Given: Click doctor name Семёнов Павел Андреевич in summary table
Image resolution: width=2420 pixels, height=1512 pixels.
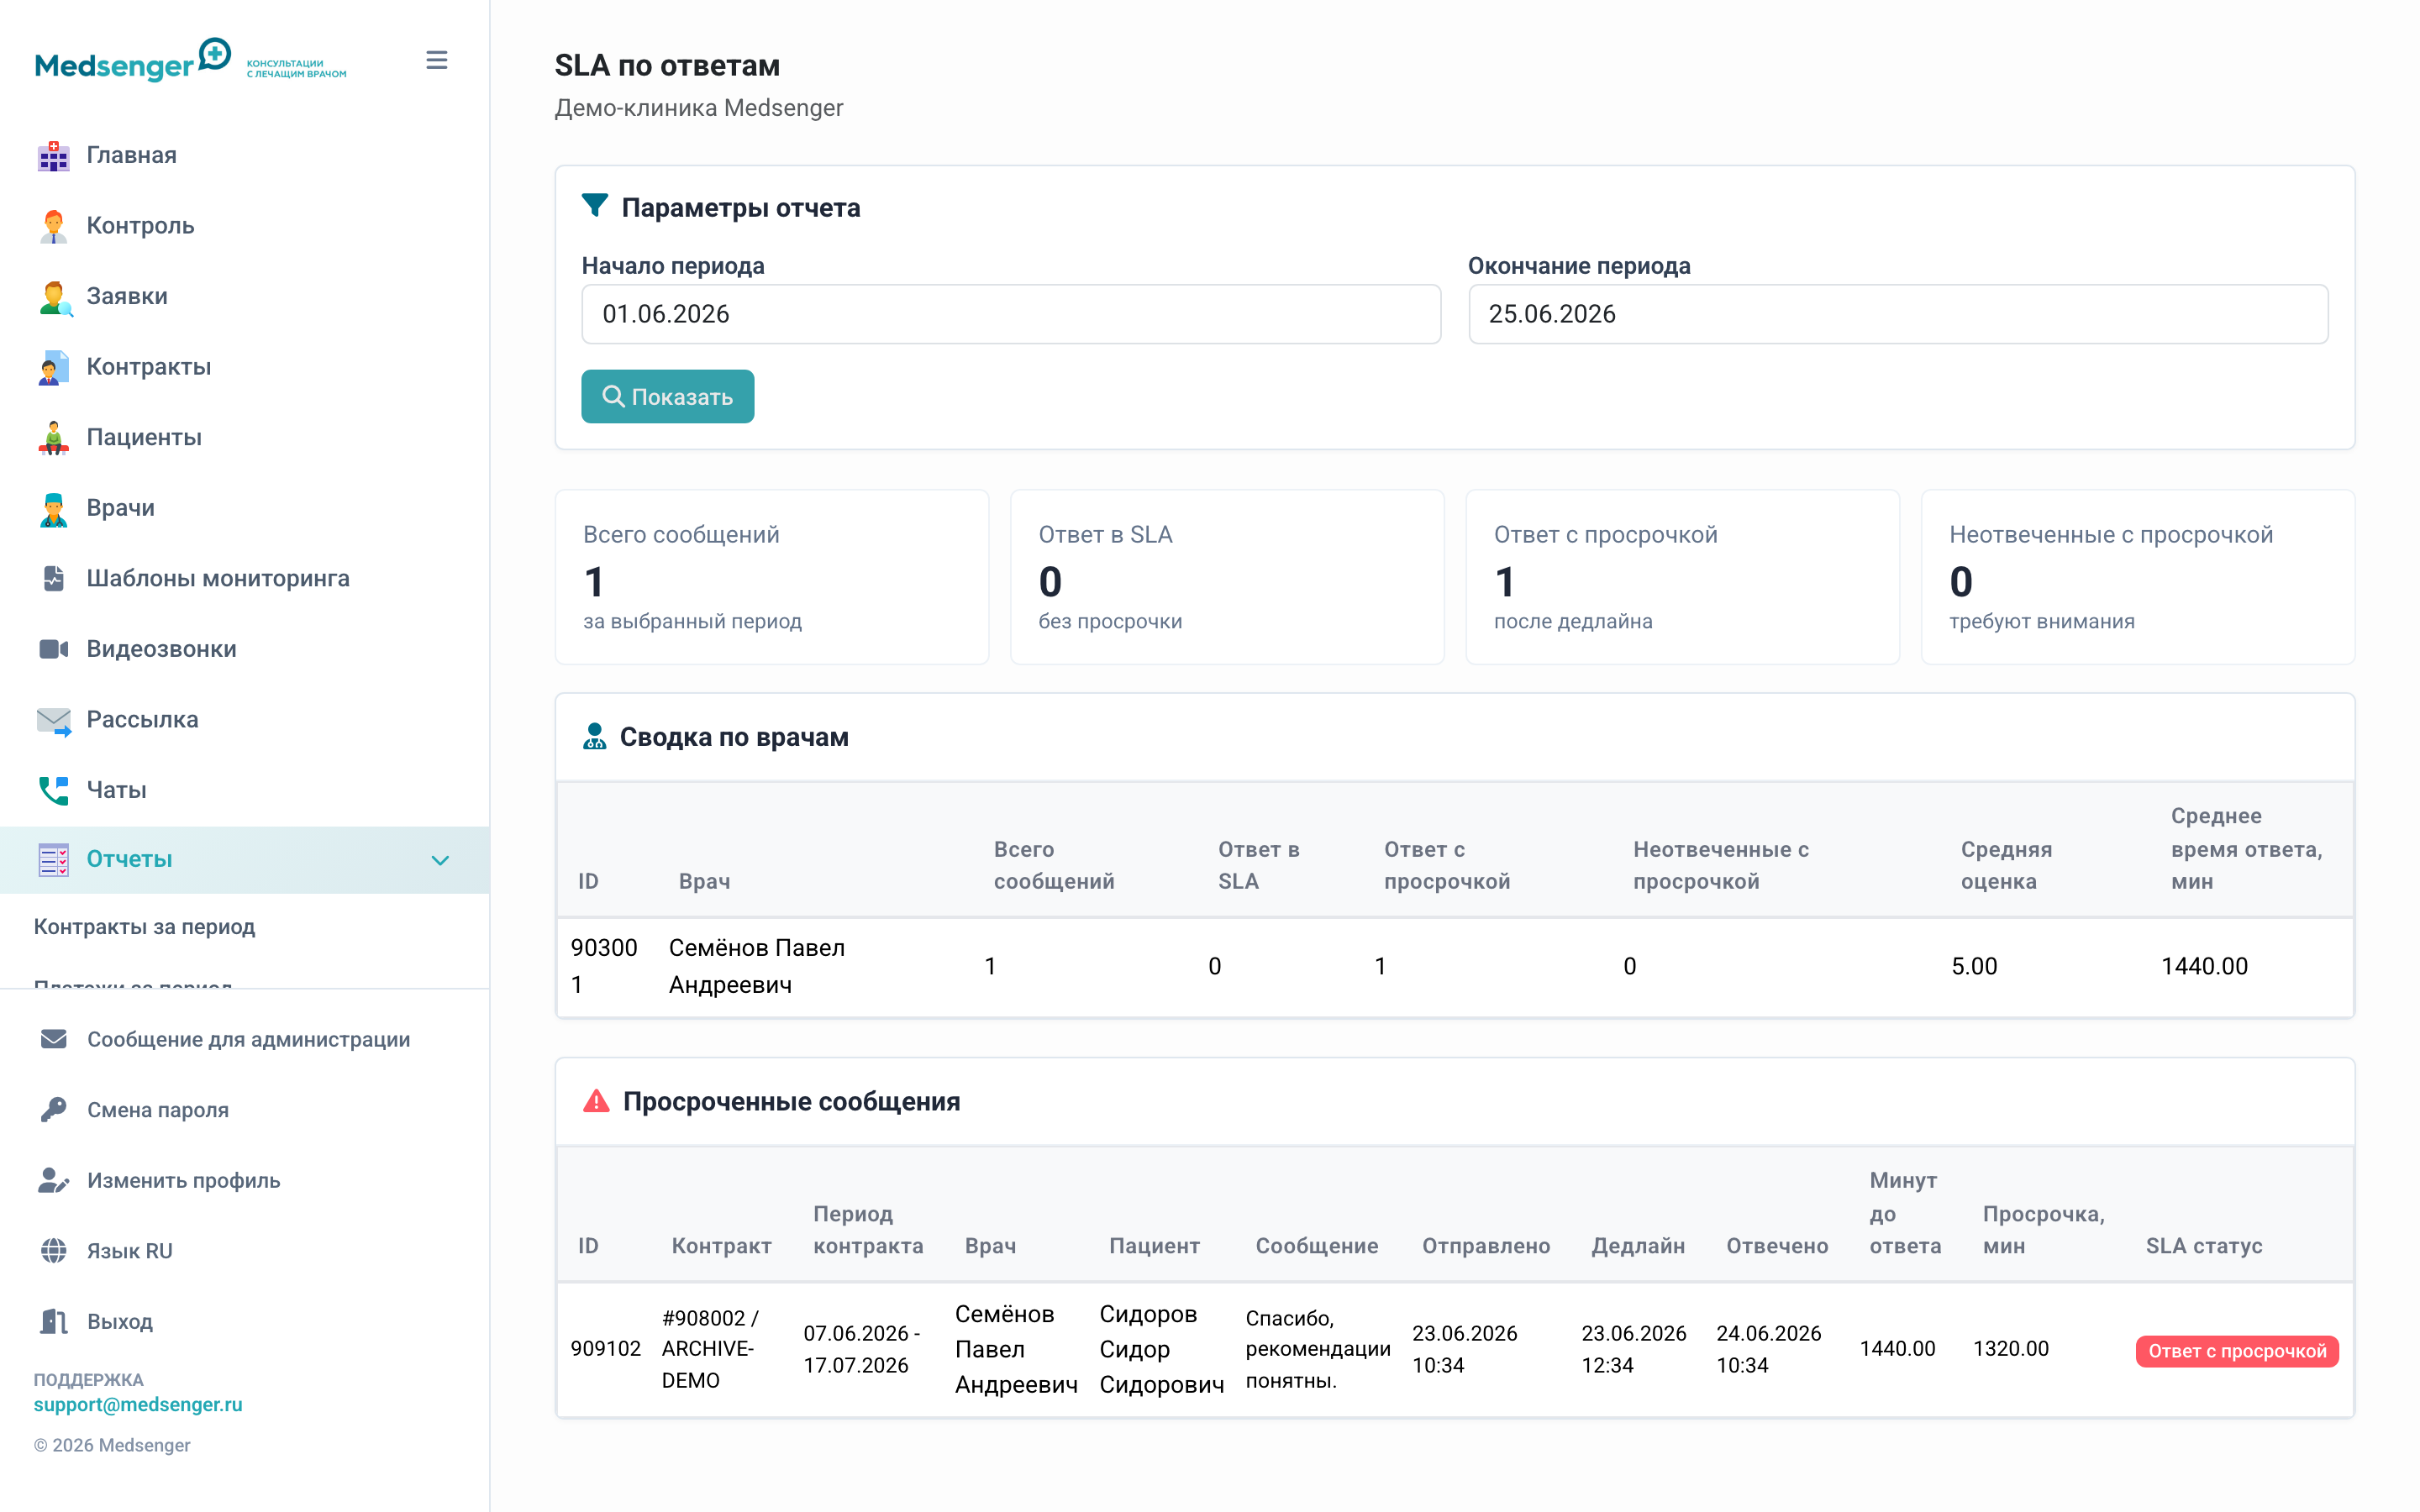Looking at the screenshot, I should (x=757, y=966).
